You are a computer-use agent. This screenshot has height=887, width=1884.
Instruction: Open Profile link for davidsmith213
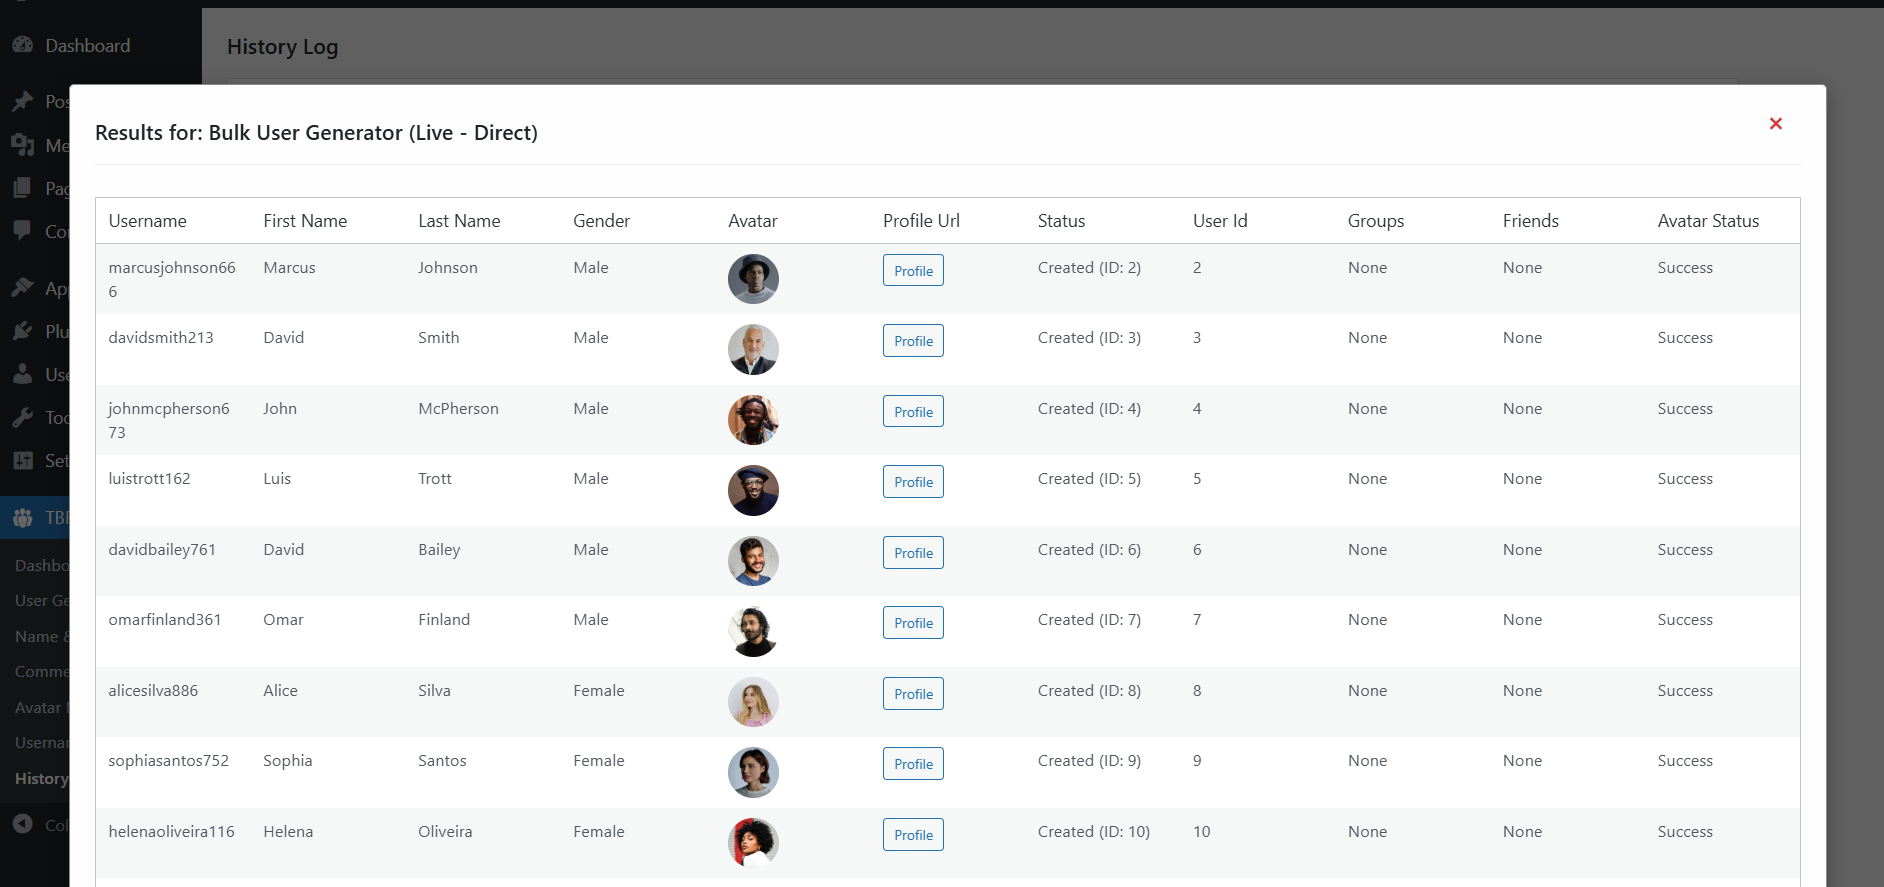pyautogui.click(x=912, y=341)
